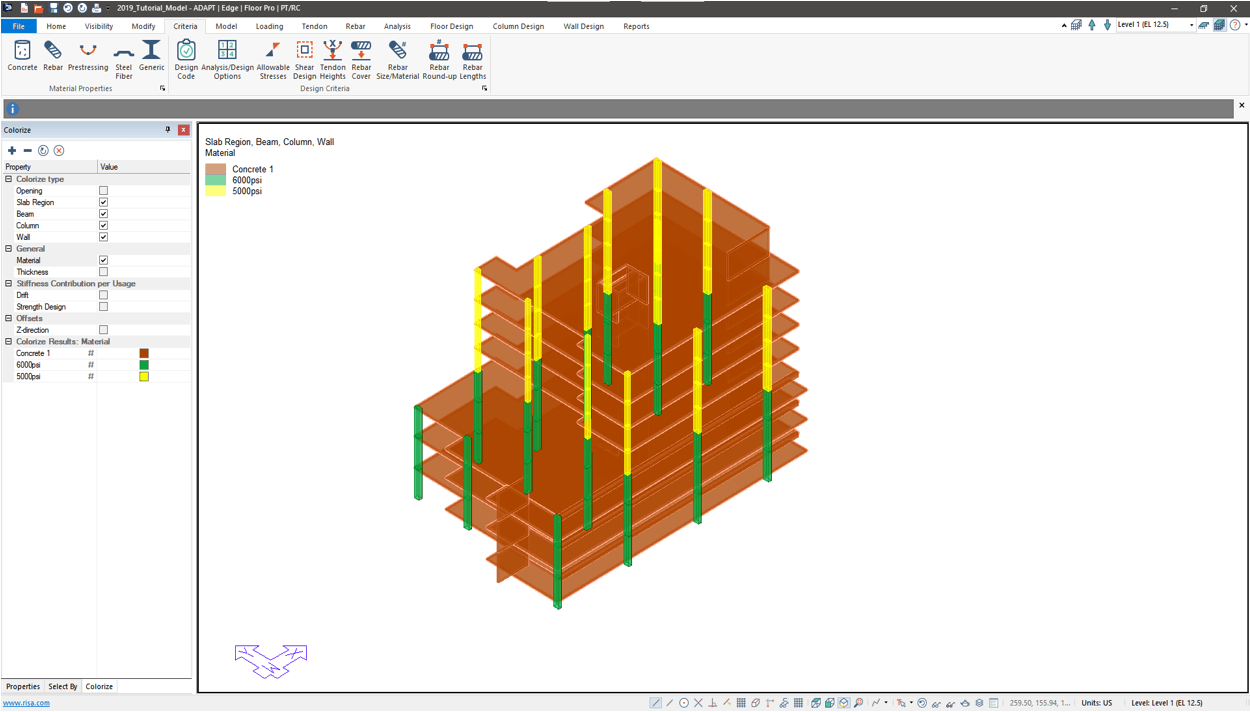The width and height of the screenshot is (1250, 712).
Task: Switch to the Floor Design ribbon tab
Action: tap(451, 27)
